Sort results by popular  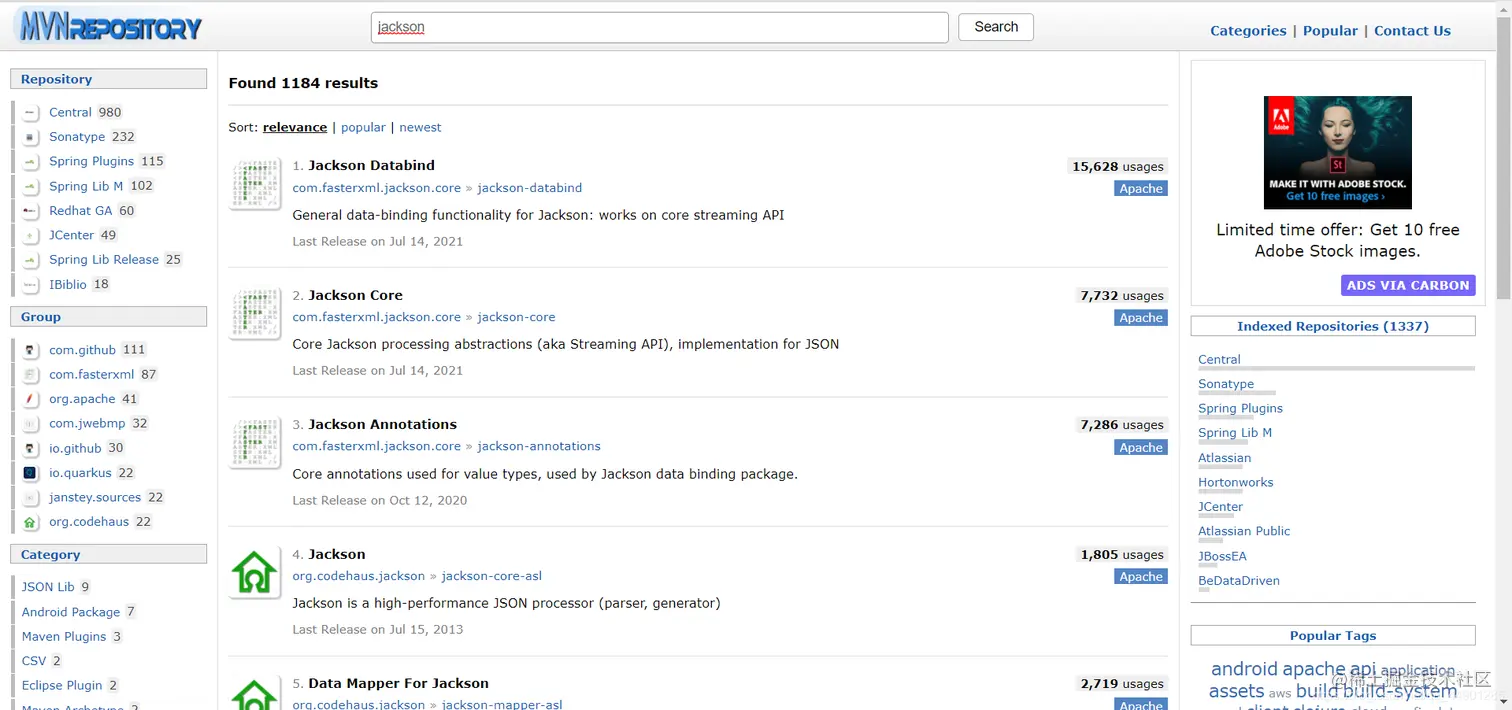363,127
